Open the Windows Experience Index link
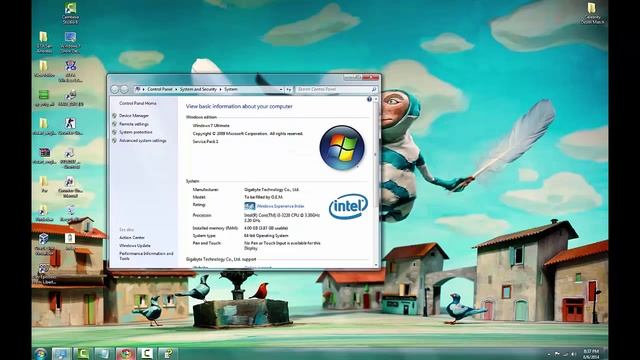The height and width of the screenshot is (360, 640). [280, 206]
